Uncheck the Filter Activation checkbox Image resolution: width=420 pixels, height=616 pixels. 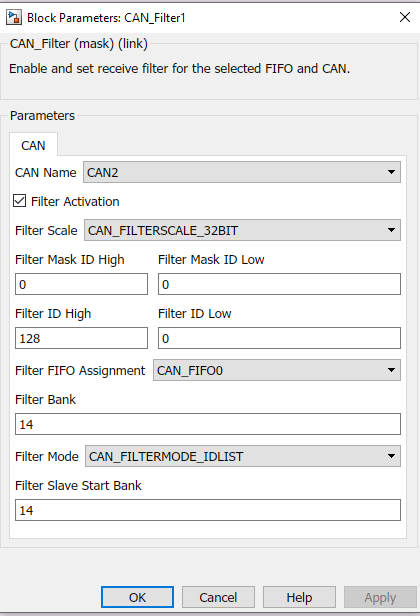[x=20, y=201]
